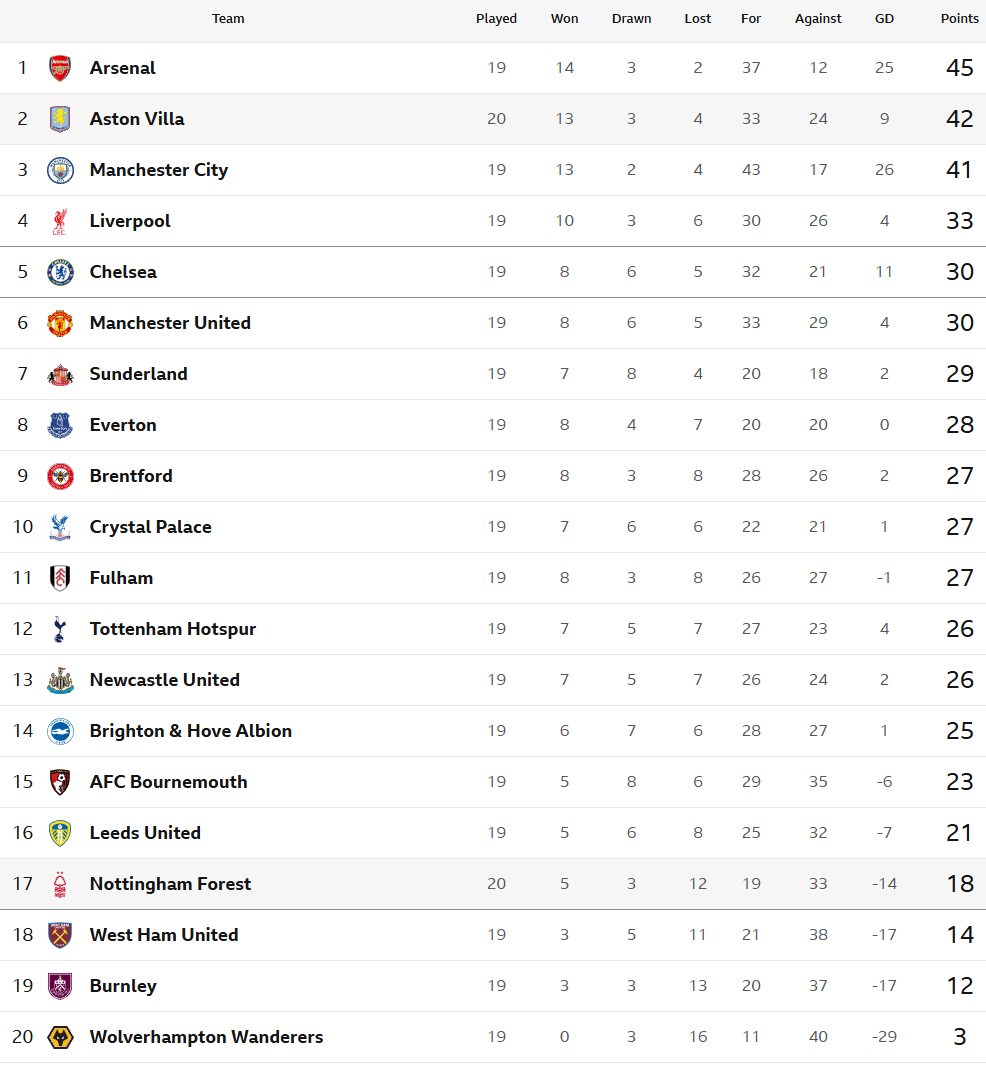986x1066 pixels.
Task: Click the Tottenham Hotspur cockerel badge
Action: [60, 629]
